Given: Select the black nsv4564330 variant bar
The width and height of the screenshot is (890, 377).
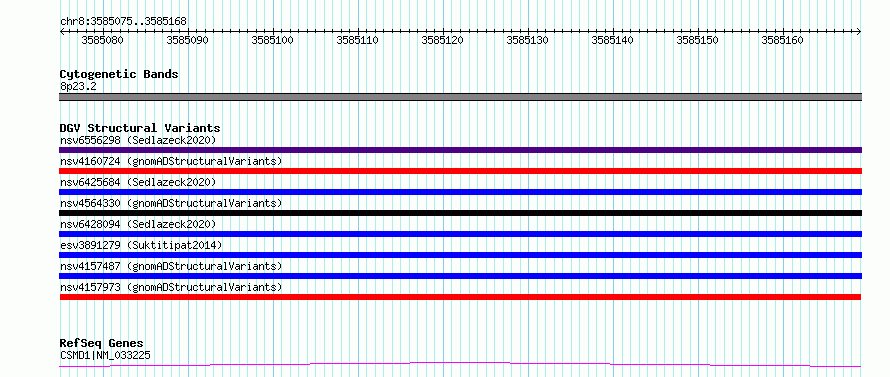Looking at the screenshot, I should 460,213.
